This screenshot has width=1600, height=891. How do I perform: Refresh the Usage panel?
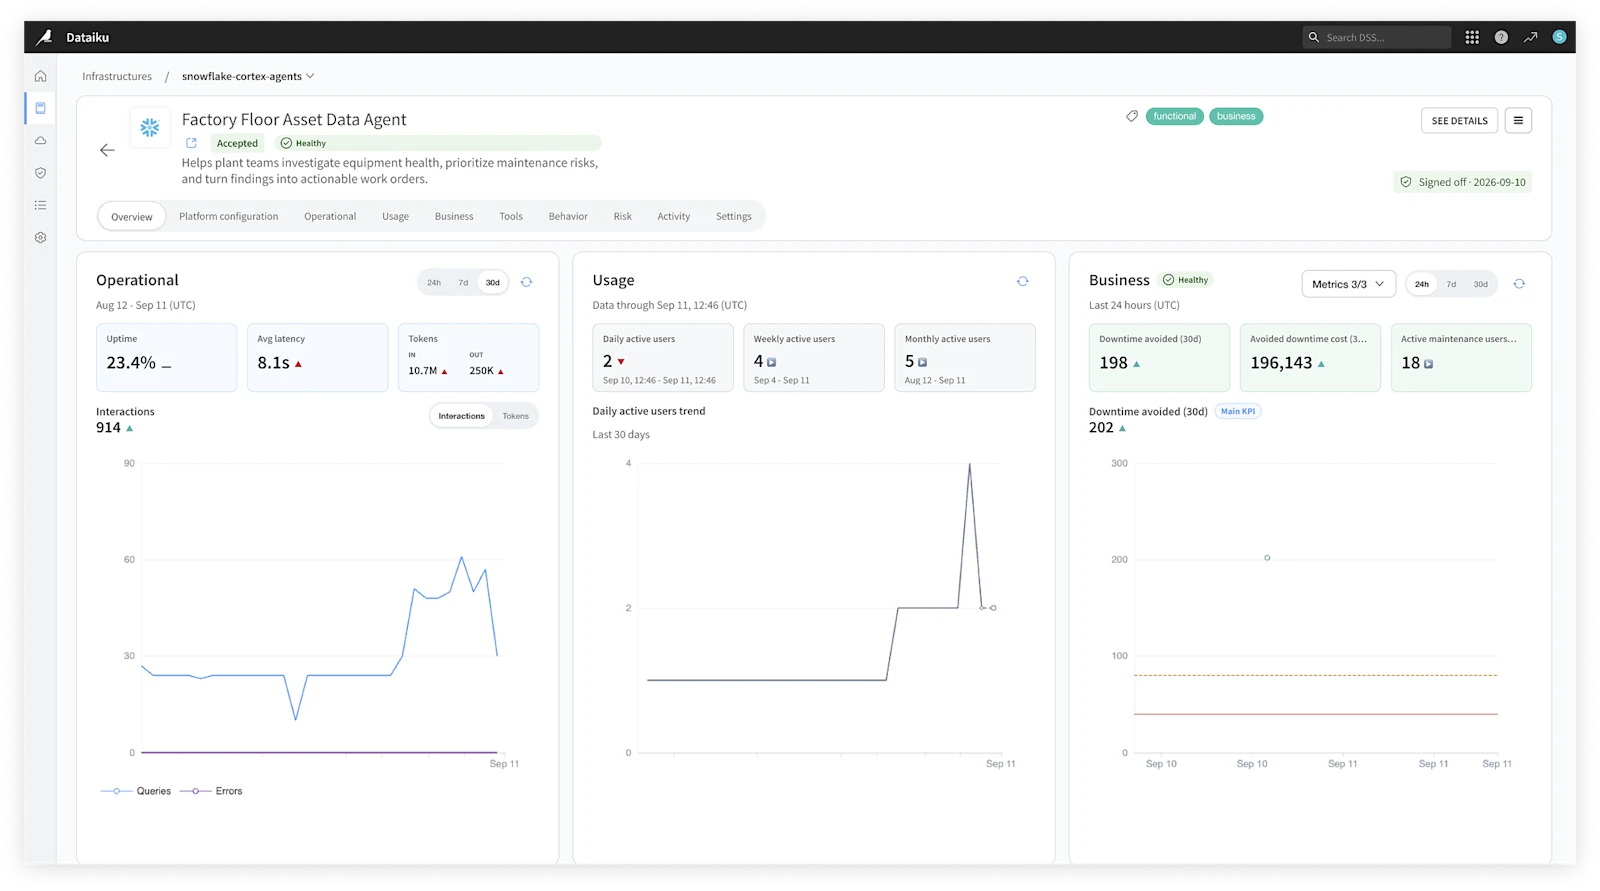point(1022,281)
